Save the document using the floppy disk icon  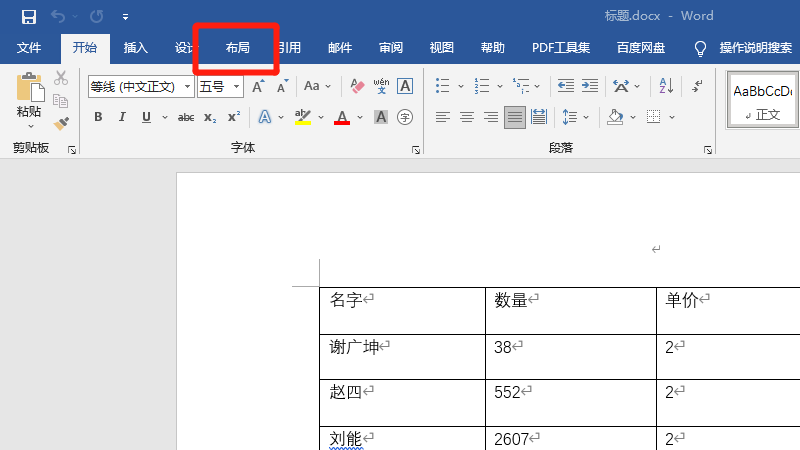point(29,16)
